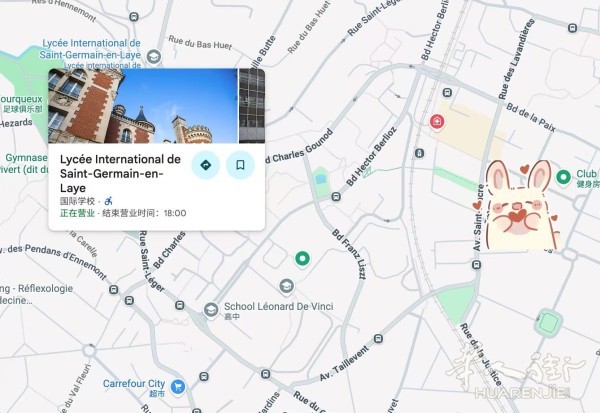This screenshot has height=413, width=600.
Task: Select the bus stop just above hospital pin
Action: (447, 93)
